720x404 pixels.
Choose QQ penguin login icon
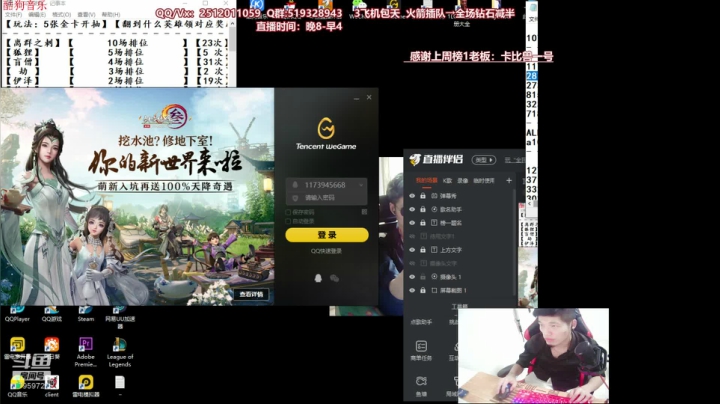coord(318,278)
